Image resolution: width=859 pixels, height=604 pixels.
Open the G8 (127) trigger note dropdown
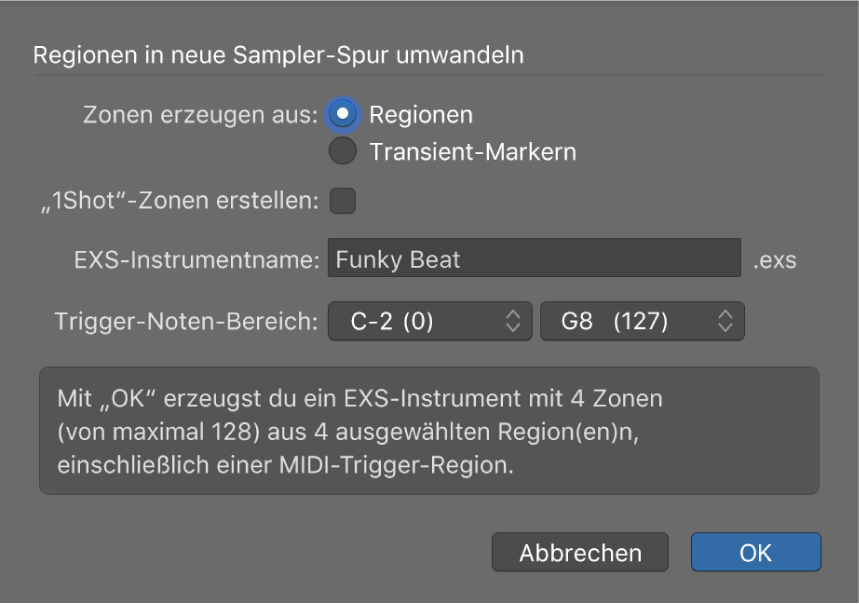coord(641,321)
